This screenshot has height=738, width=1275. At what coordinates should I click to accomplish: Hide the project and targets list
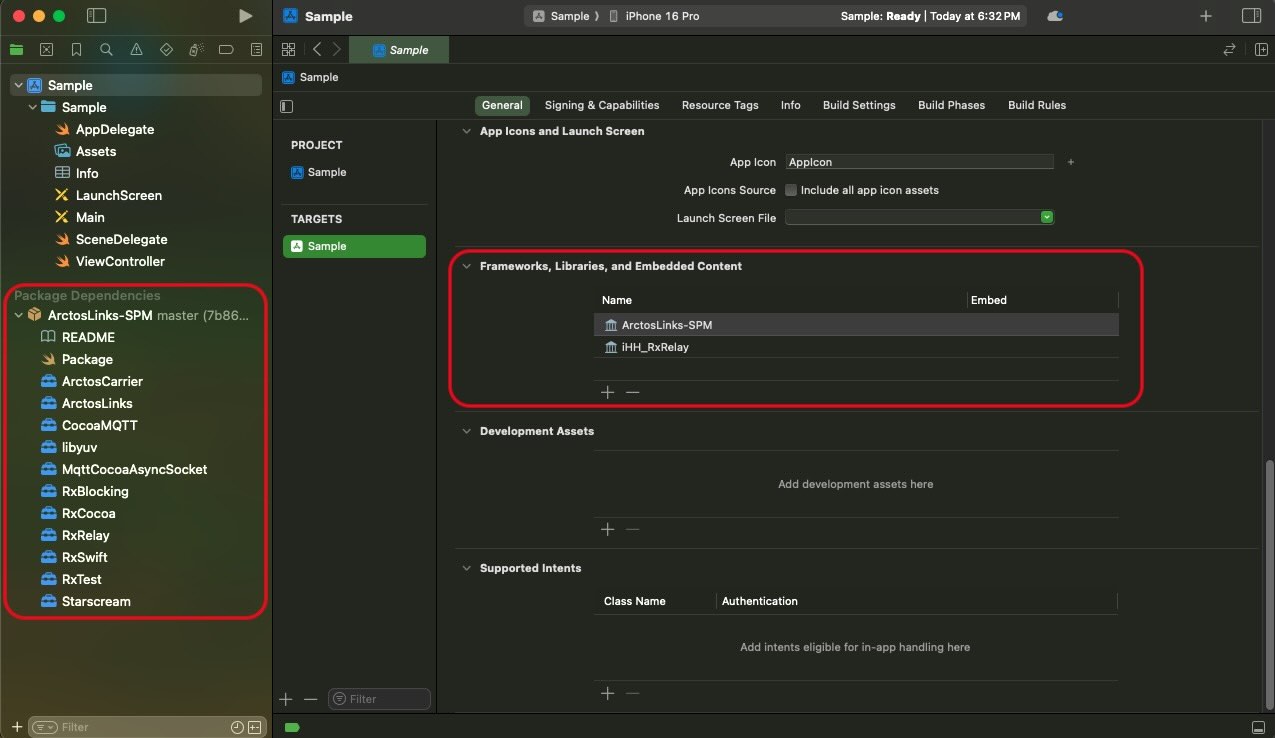tap(287, 106)
